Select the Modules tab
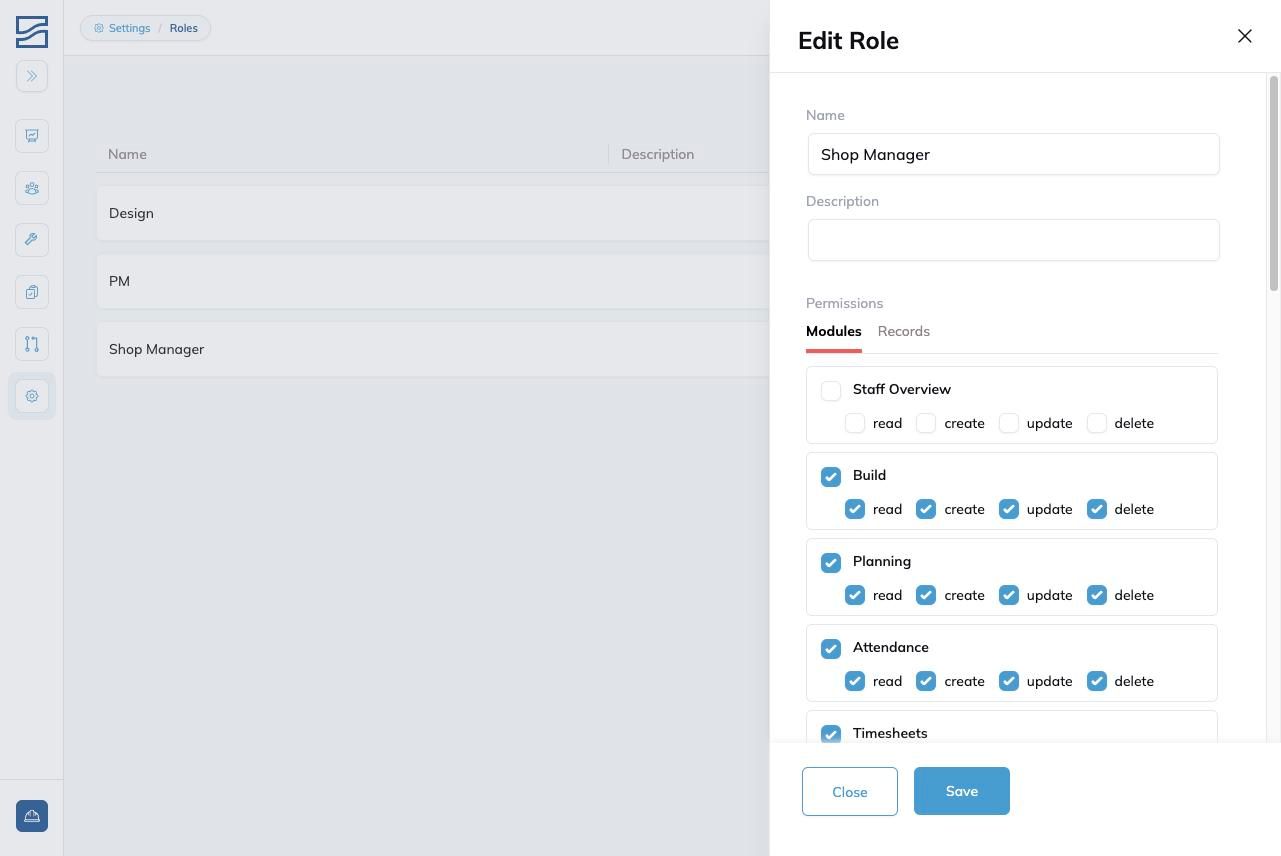 click(x=834, y=331)
